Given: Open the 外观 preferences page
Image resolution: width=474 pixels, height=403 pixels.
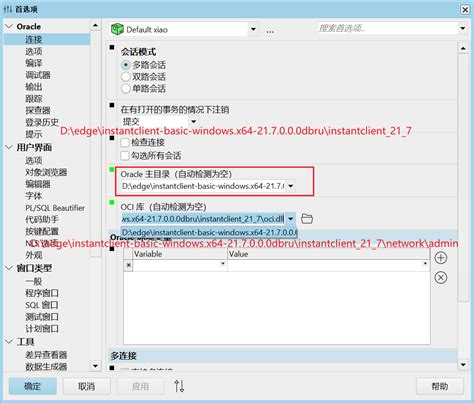Looking at the screenshot, I should pos(34,255).
